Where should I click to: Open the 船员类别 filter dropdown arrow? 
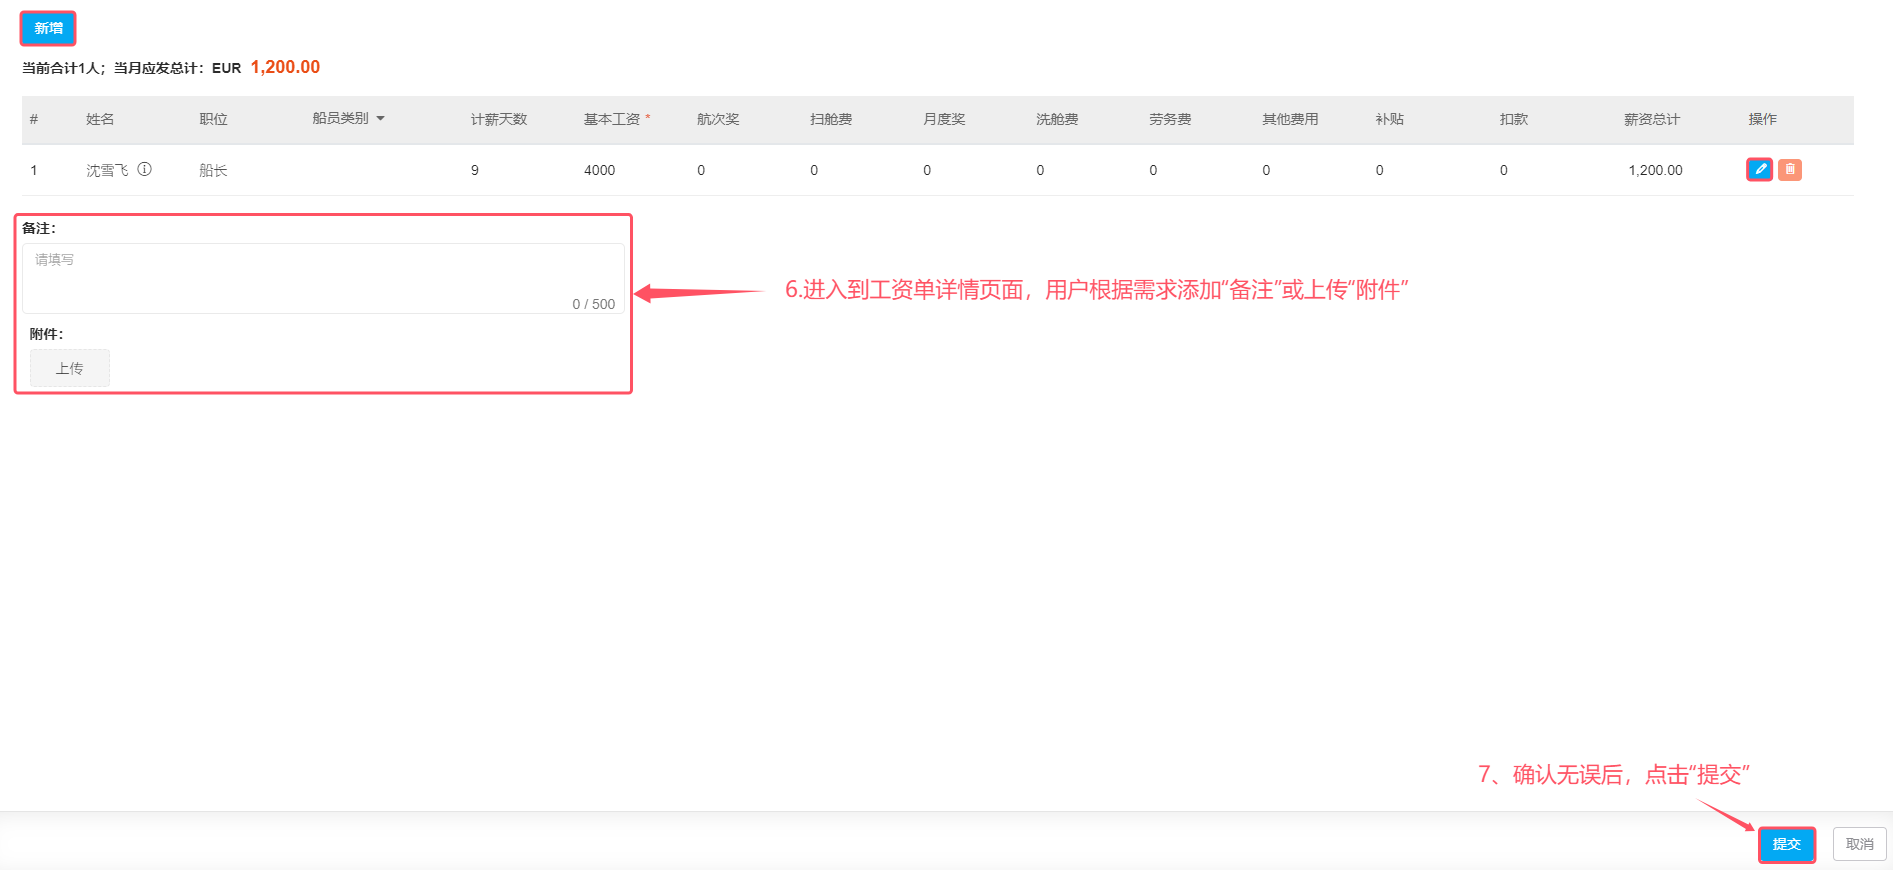click(x=380, y=119)
